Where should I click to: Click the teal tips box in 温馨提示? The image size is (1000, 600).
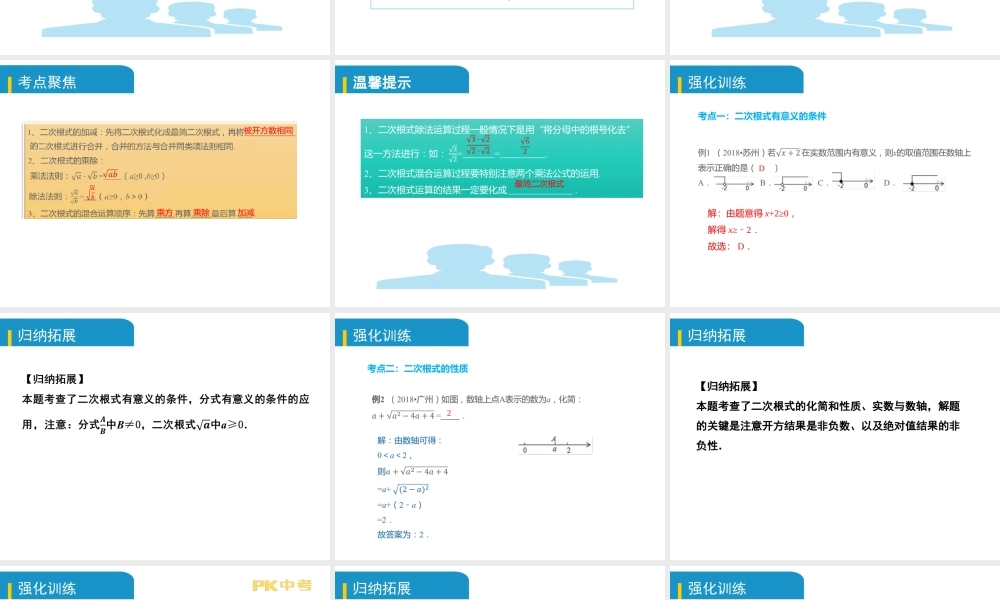(502, 158)
